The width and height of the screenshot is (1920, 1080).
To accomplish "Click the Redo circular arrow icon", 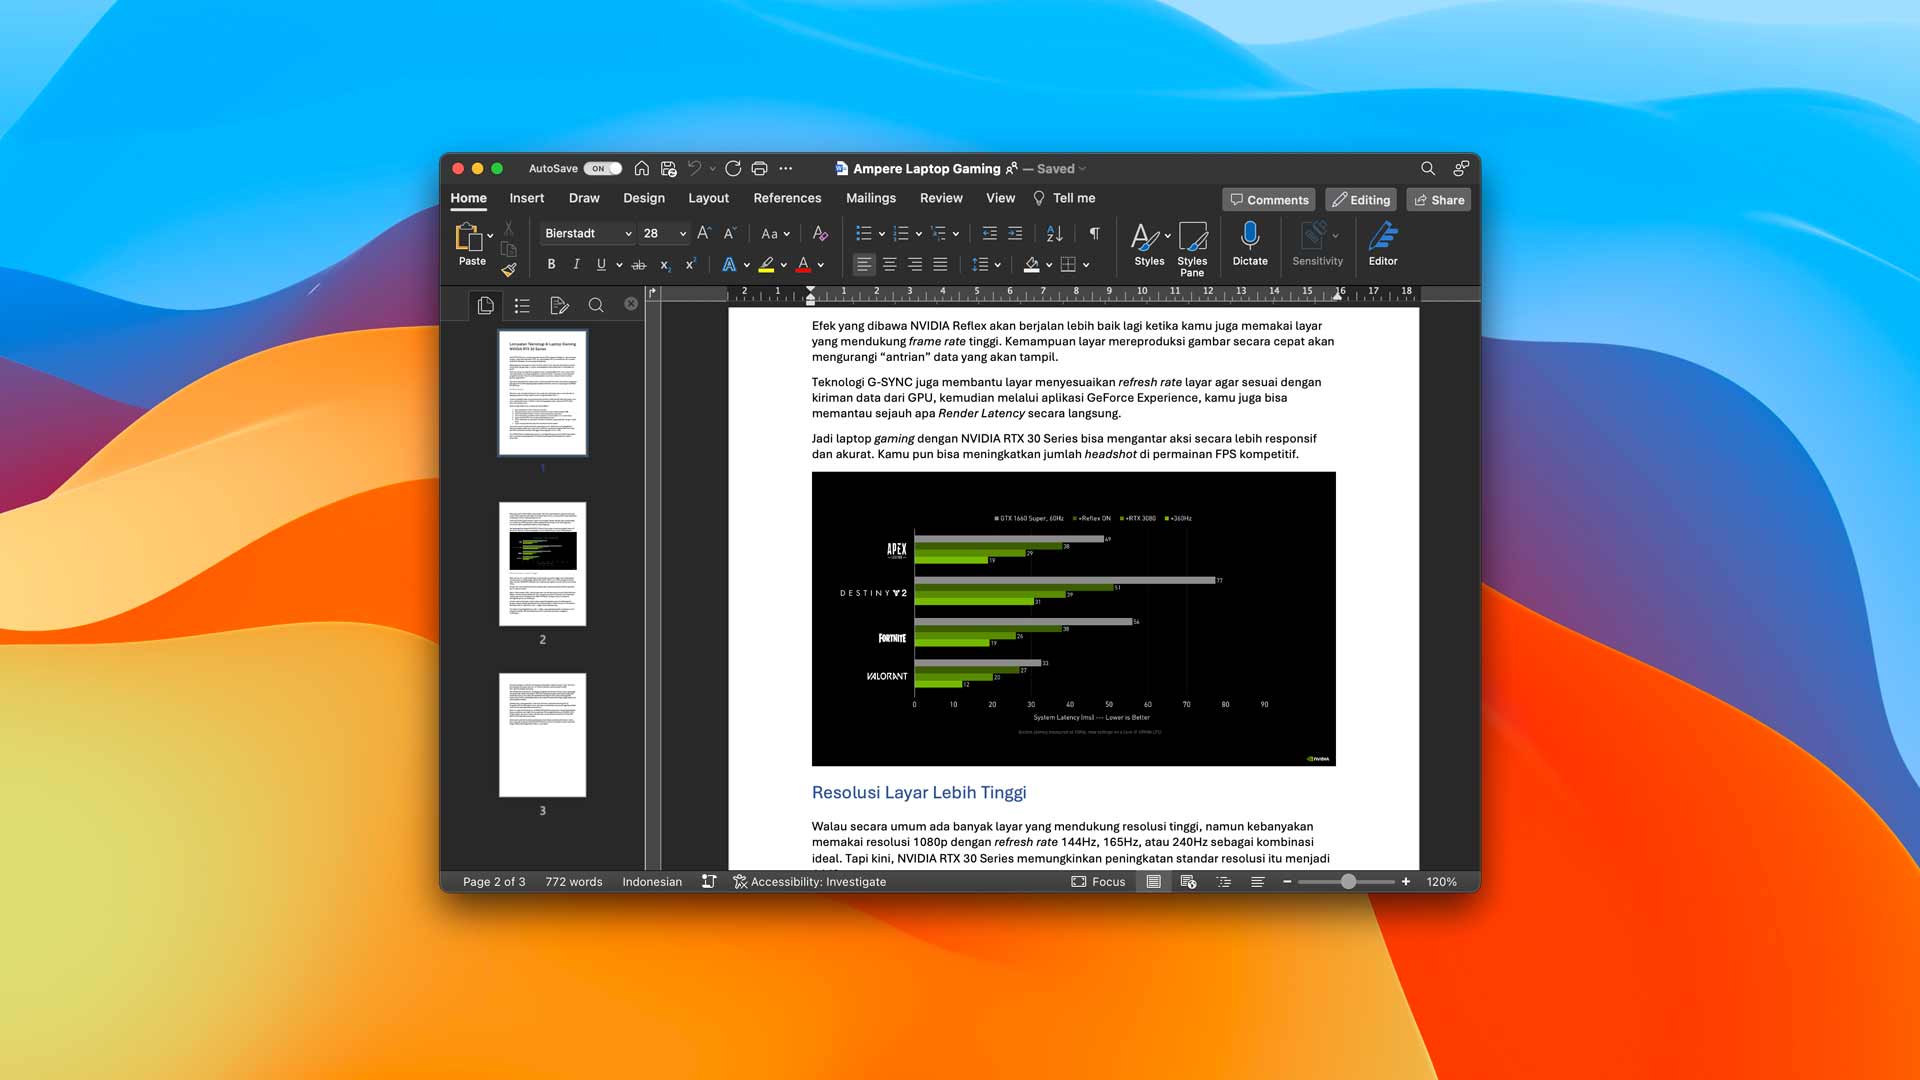I will tap(733, 168).
